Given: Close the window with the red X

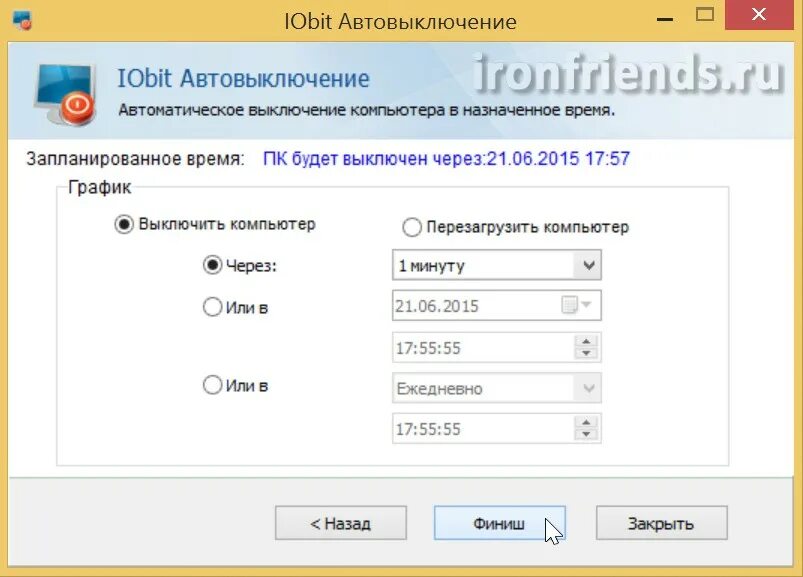Looking at the screenshot, I should coord(759,14).
